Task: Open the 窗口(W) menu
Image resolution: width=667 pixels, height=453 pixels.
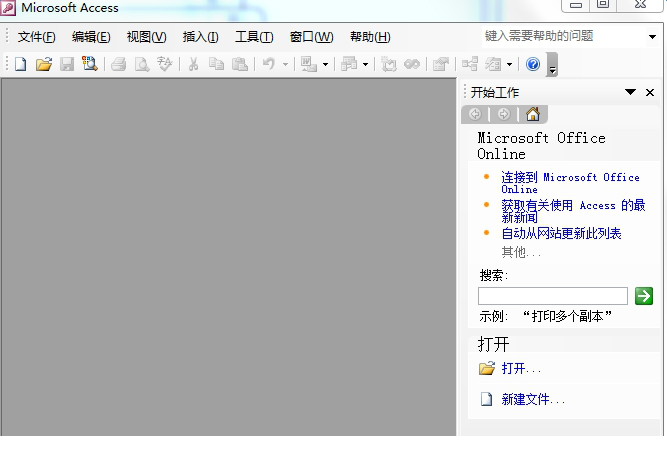Action: tap(311, 37)
